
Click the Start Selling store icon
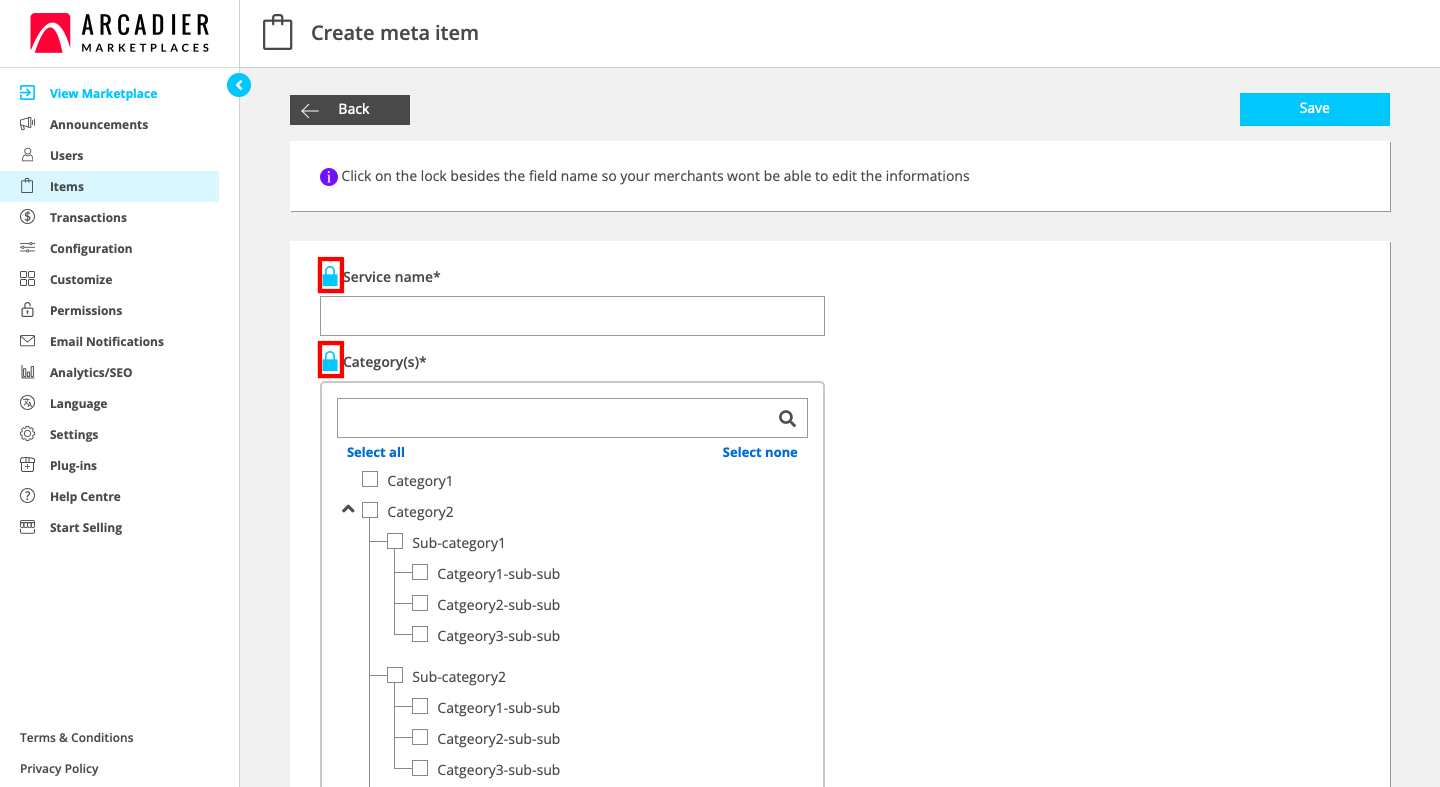pyautogui.click(x=28, y=527)
